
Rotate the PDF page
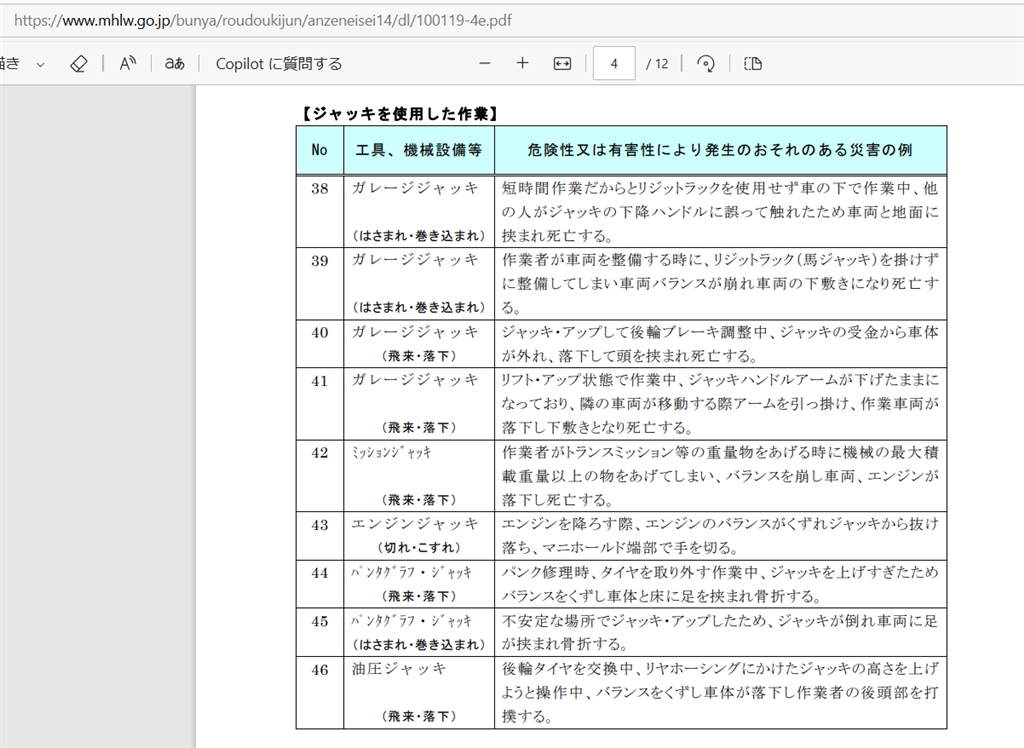click(706, 63)
